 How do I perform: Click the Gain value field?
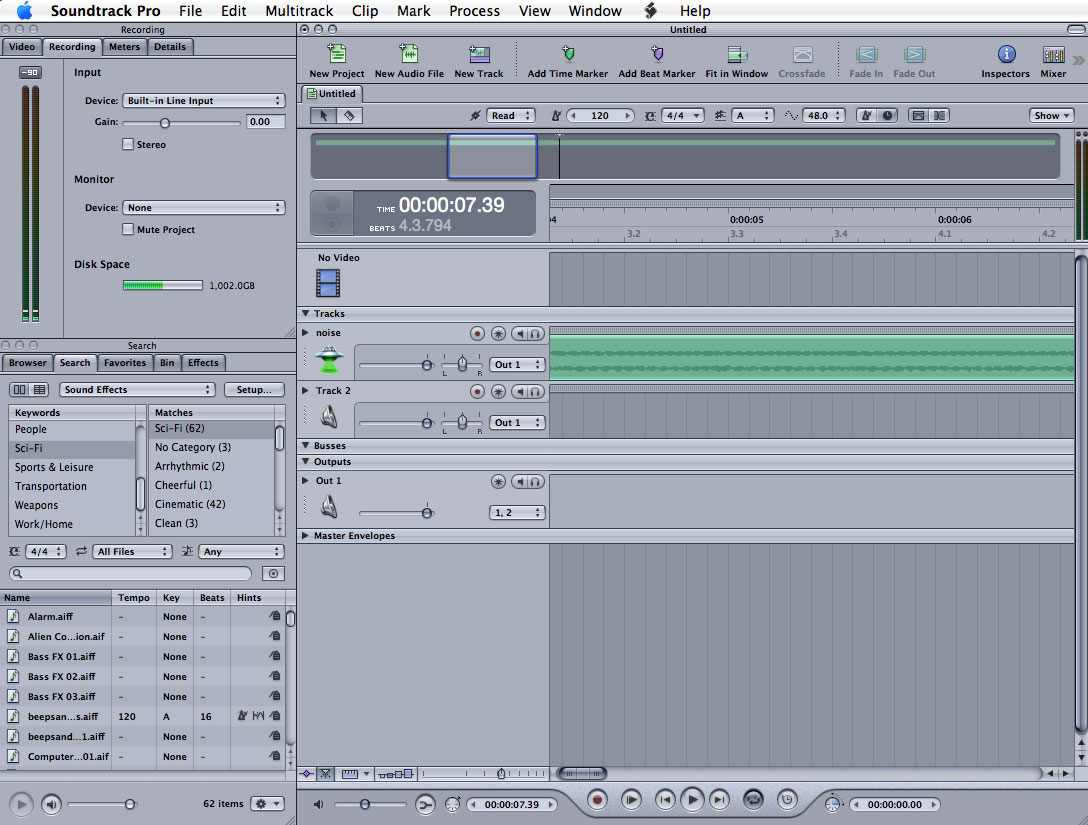click(265, 121)
